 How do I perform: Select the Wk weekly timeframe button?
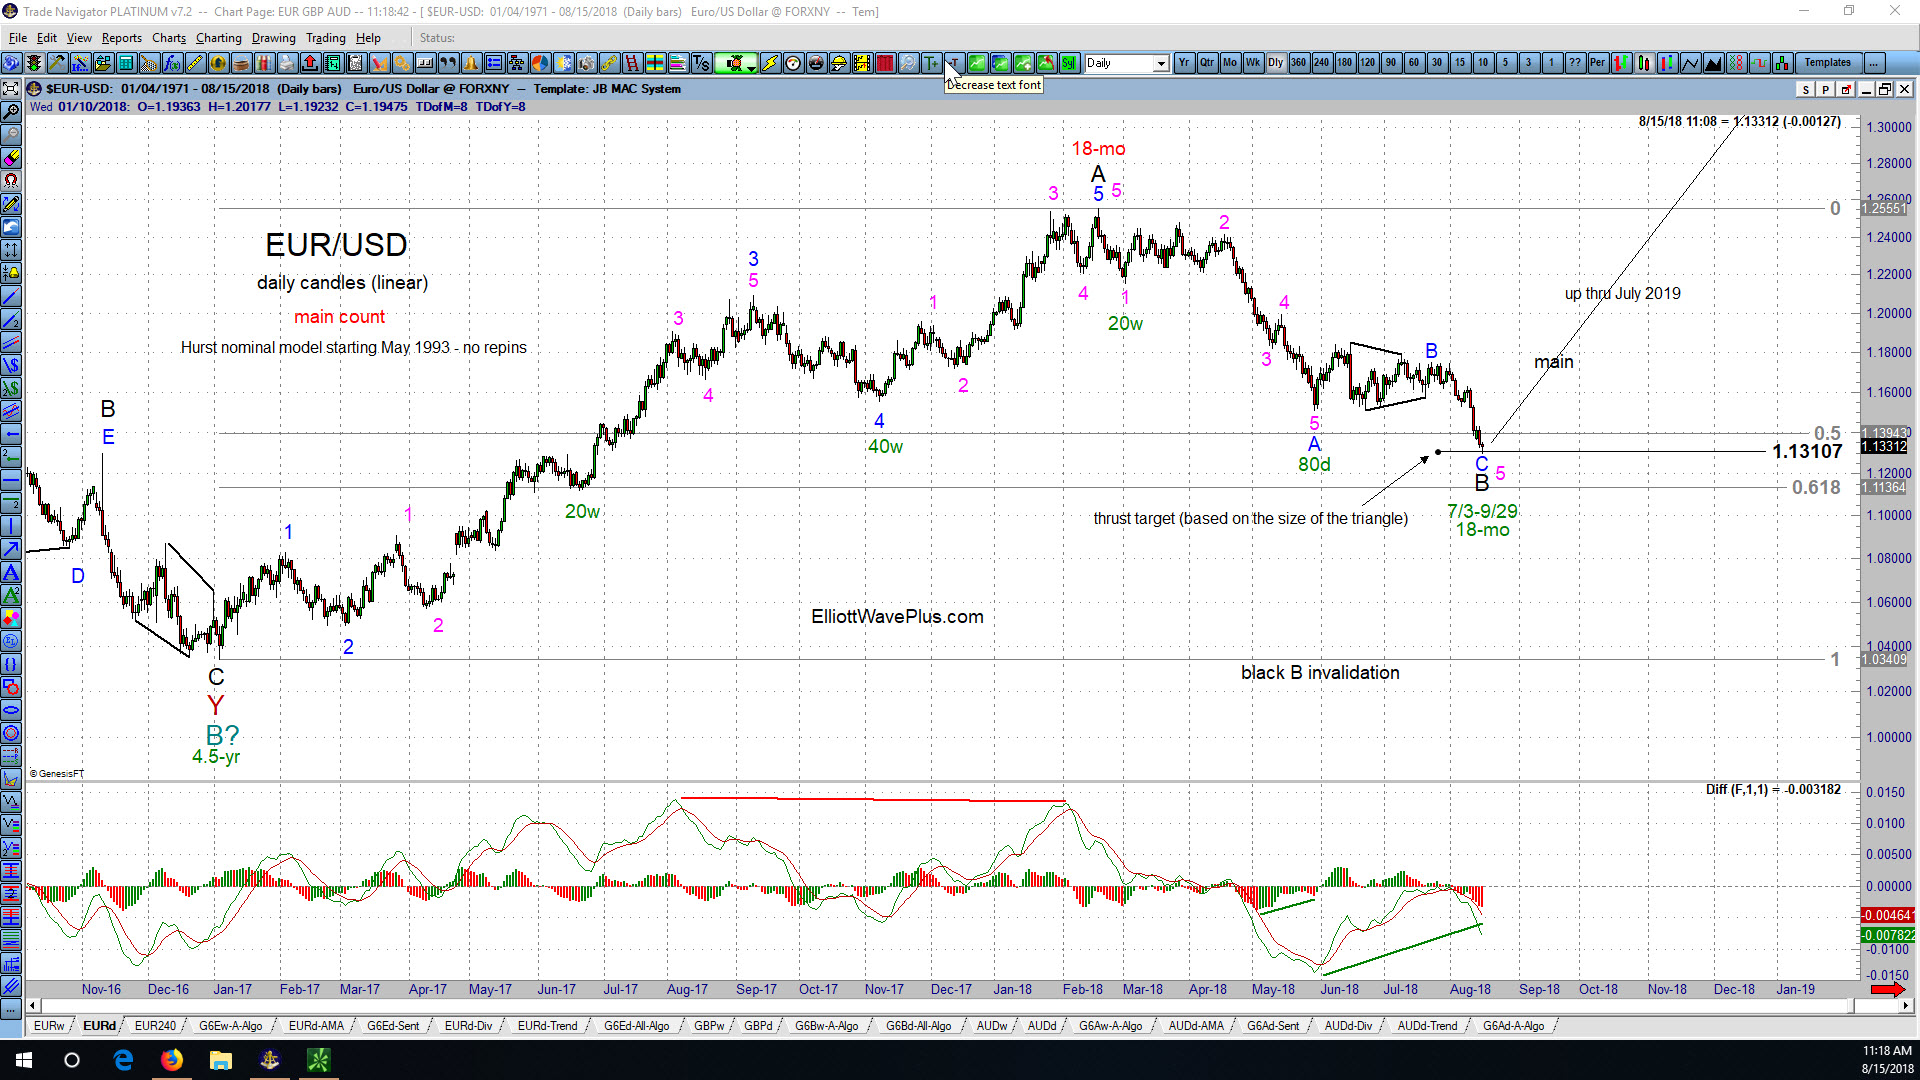[x=1252, y=63]
